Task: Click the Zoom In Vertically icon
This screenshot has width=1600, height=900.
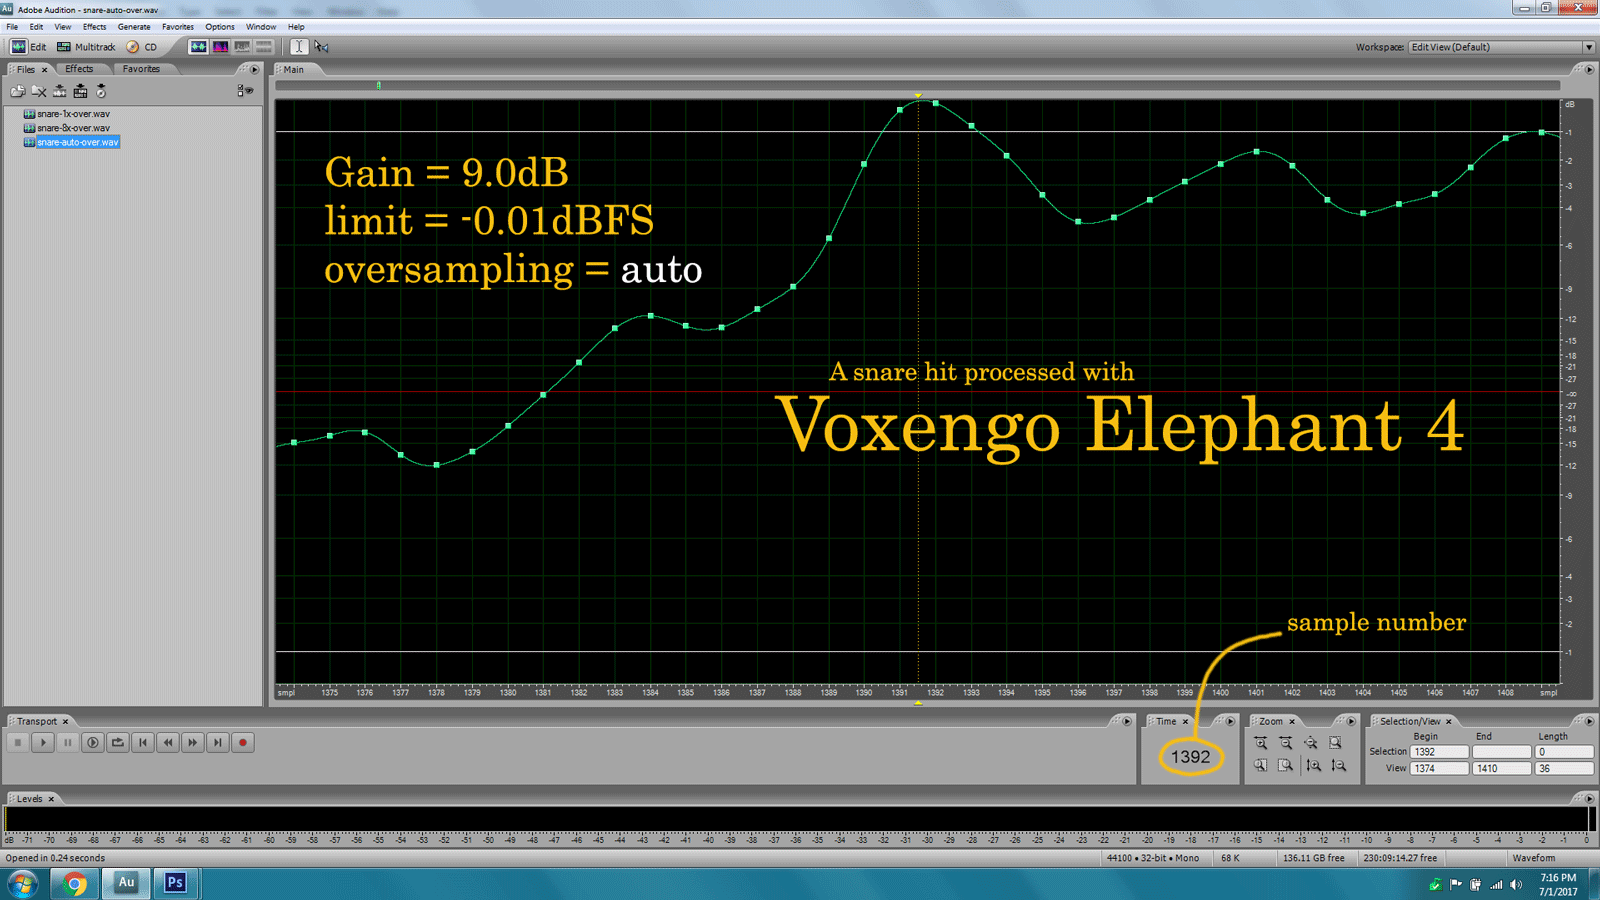Action: pos(1314,766)
